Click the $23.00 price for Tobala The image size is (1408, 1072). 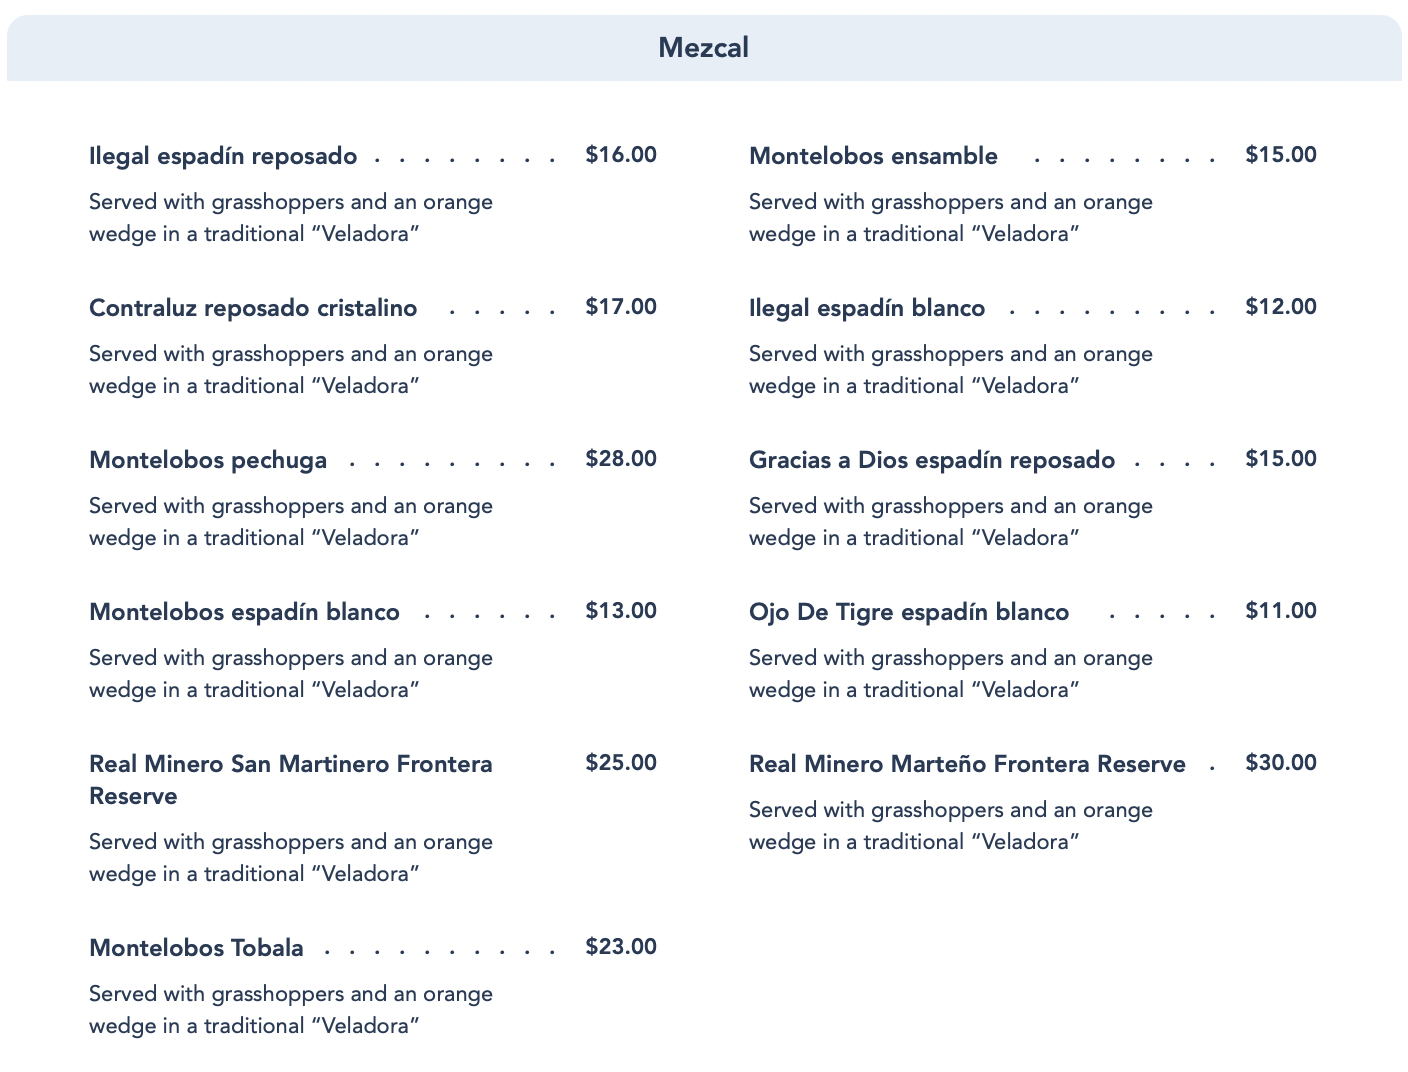pyautogui.click(x=621, y=947)
